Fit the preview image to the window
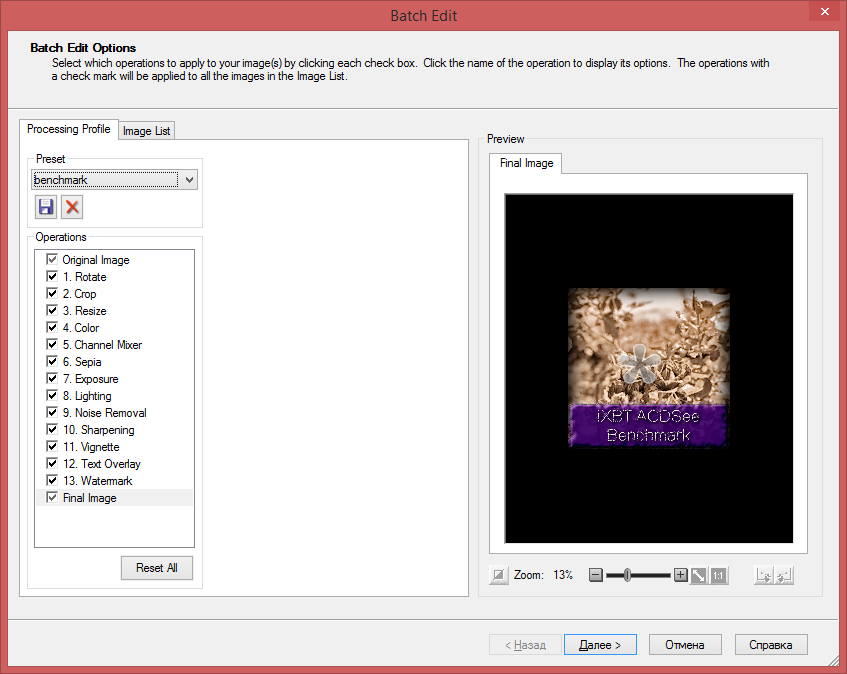This screenshot has height=674, width=847. [x=698, y=575]
